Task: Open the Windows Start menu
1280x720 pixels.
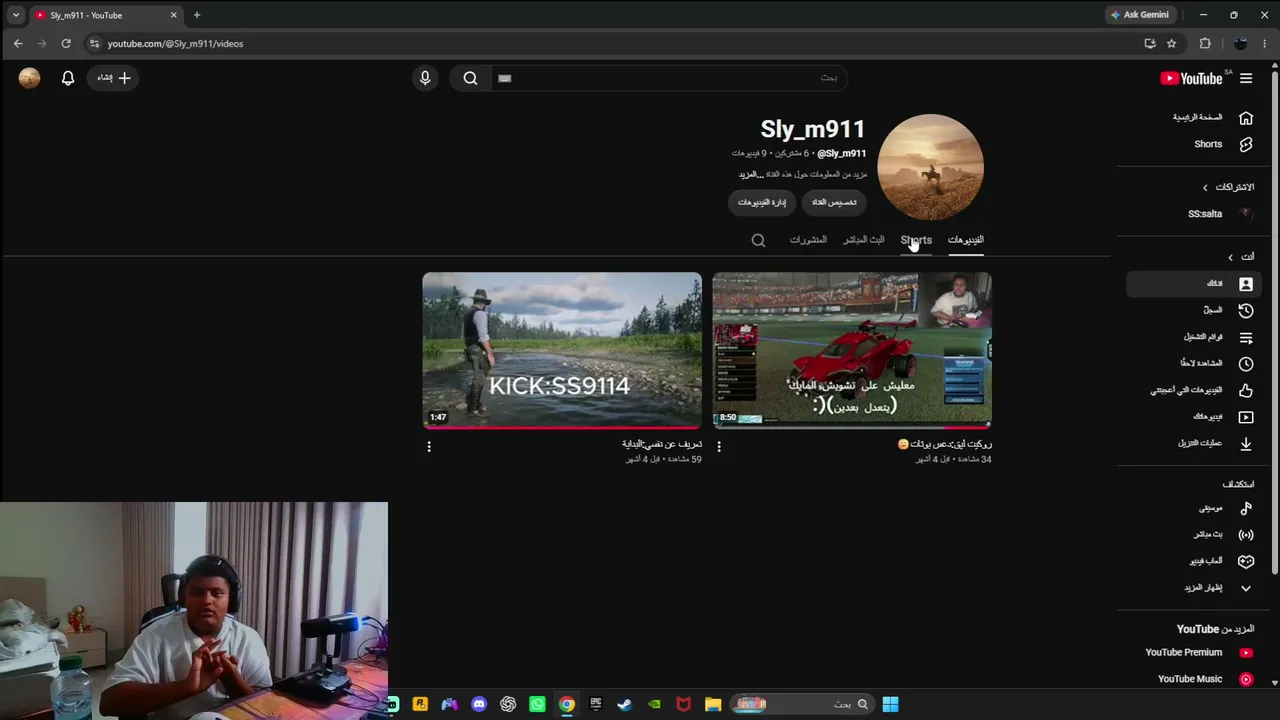Action: click(890, 704)
